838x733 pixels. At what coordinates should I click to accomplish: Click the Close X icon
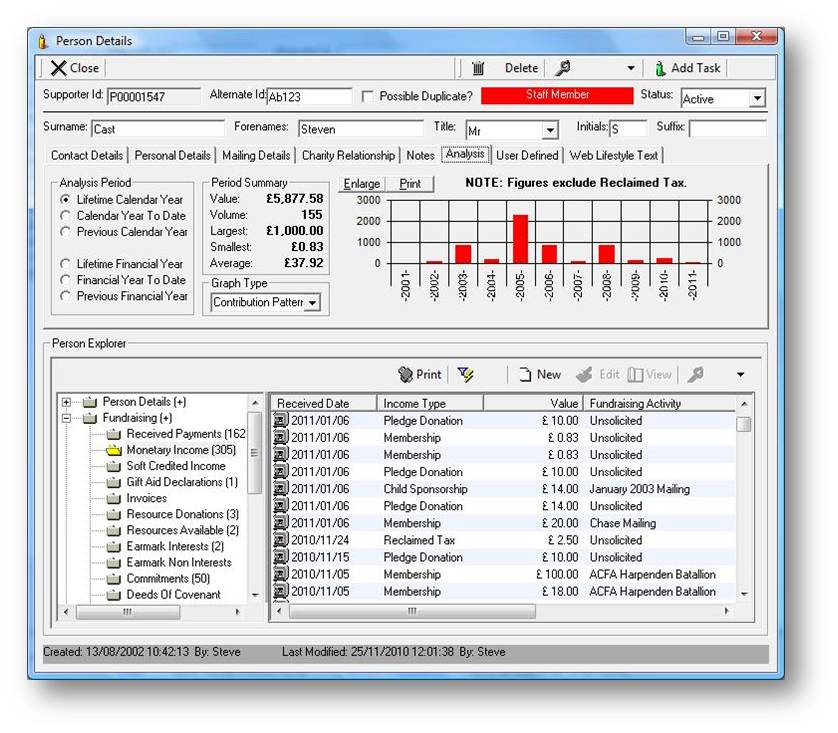(x=58, y=68)
